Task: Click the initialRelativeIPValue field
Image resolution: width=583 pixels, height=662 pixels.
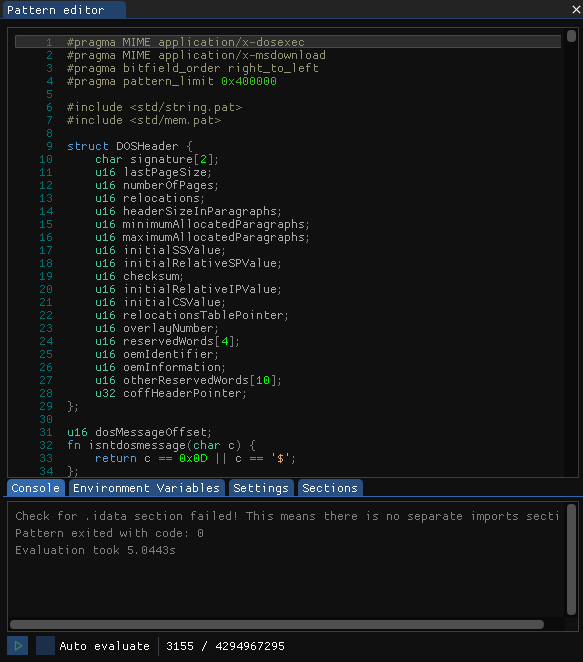Action: (x=188, y=289)
